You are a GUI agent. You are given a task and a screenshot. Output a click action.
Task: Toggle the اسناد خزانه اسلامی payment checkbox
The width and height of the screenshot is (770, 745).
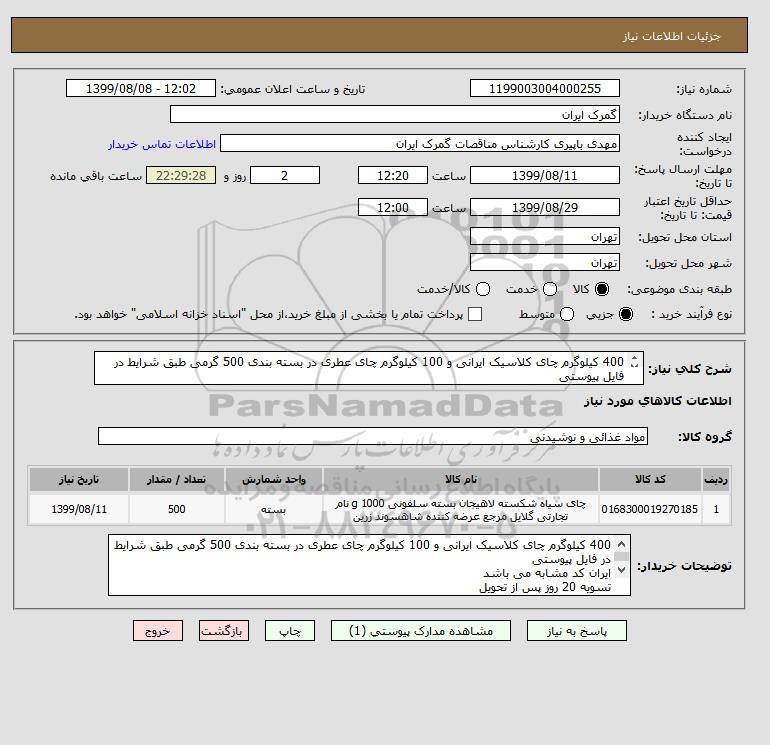(475, 314)
